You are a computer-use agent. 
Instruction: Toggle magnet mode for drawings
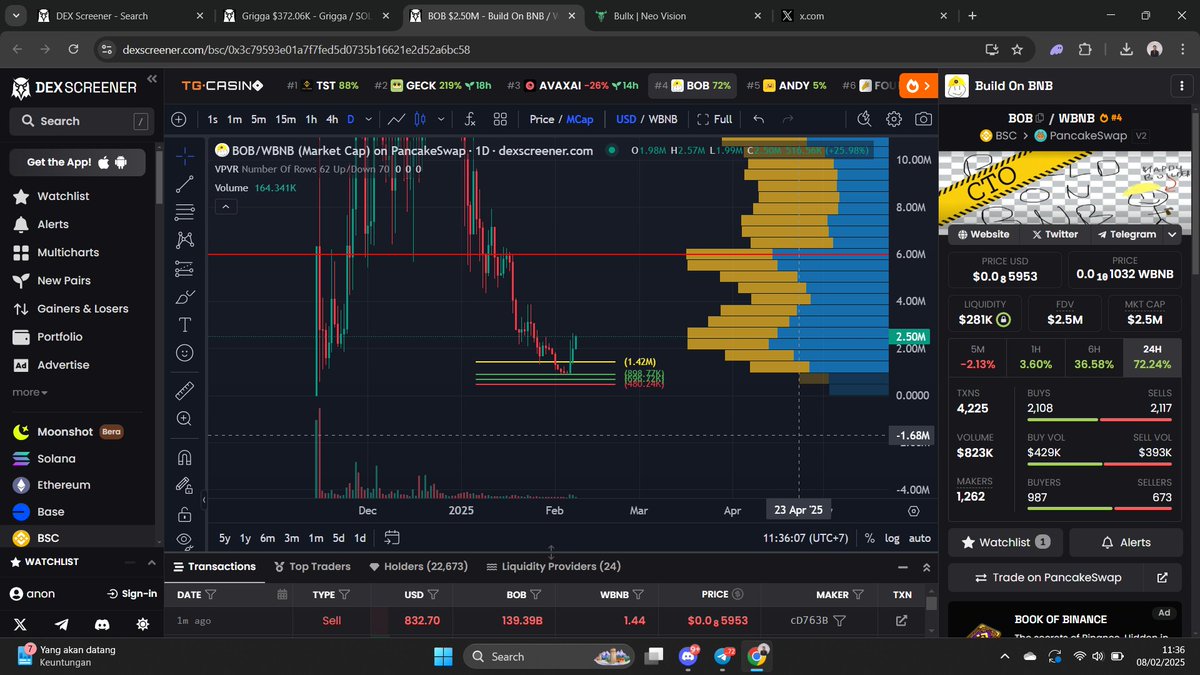pos(185,457)
